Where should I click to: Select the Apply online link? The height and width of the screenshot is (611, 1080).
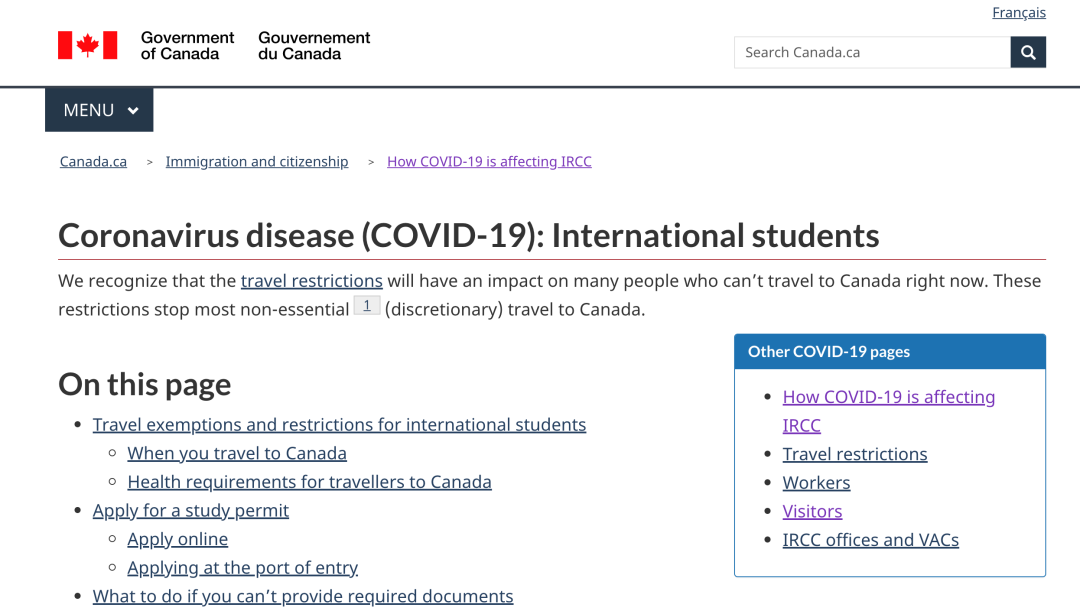pos(178,540)
